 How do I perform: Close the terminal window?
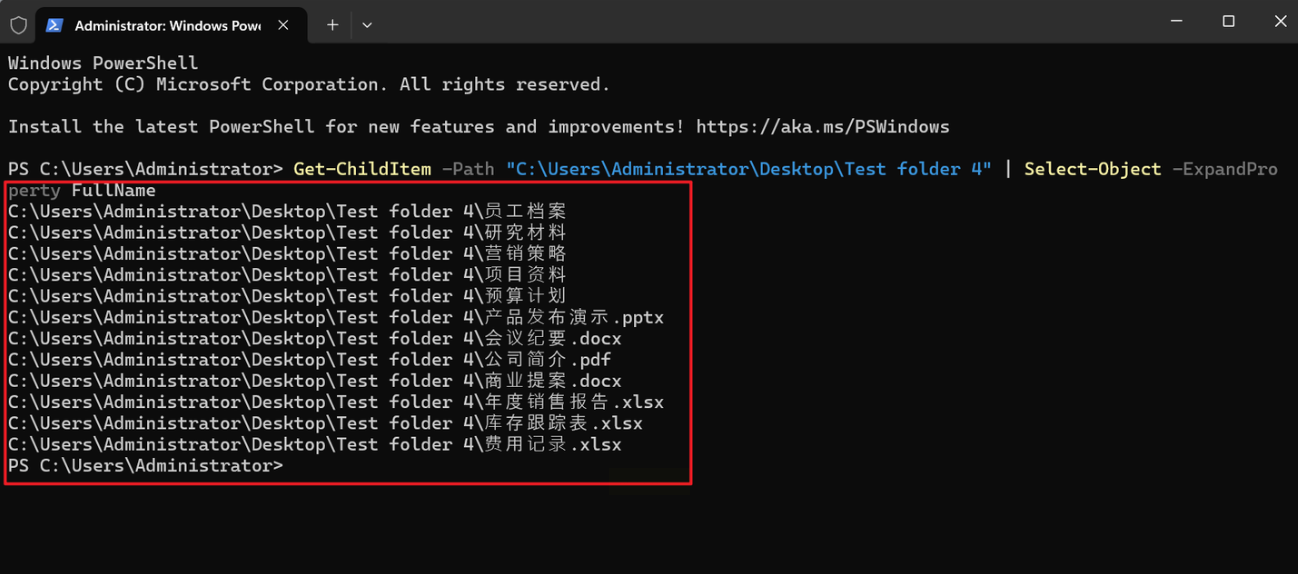pos(1279,21)
